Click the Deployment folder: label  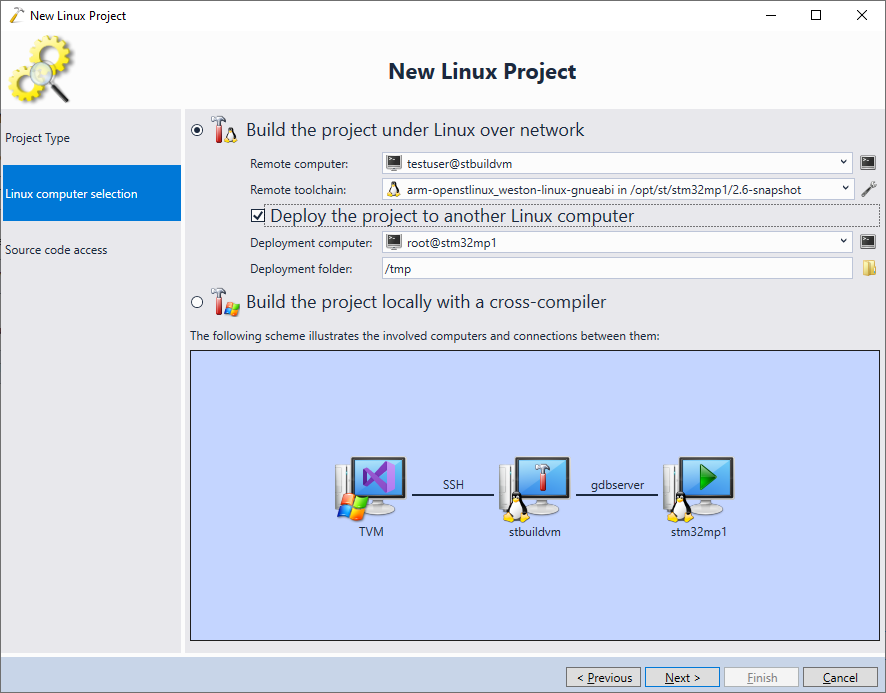[x=301, y=268]
